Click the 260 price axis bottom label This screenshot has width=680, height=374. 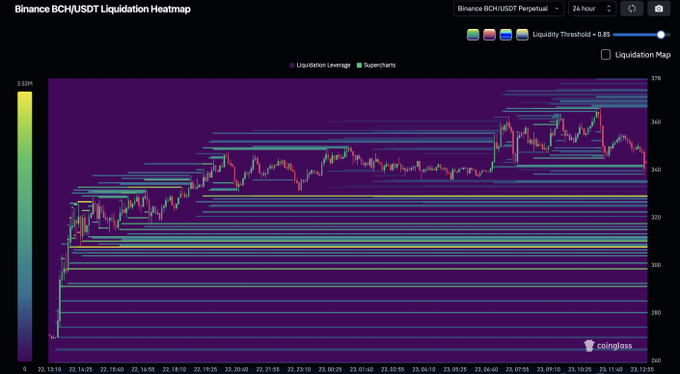tap(655, 361)
